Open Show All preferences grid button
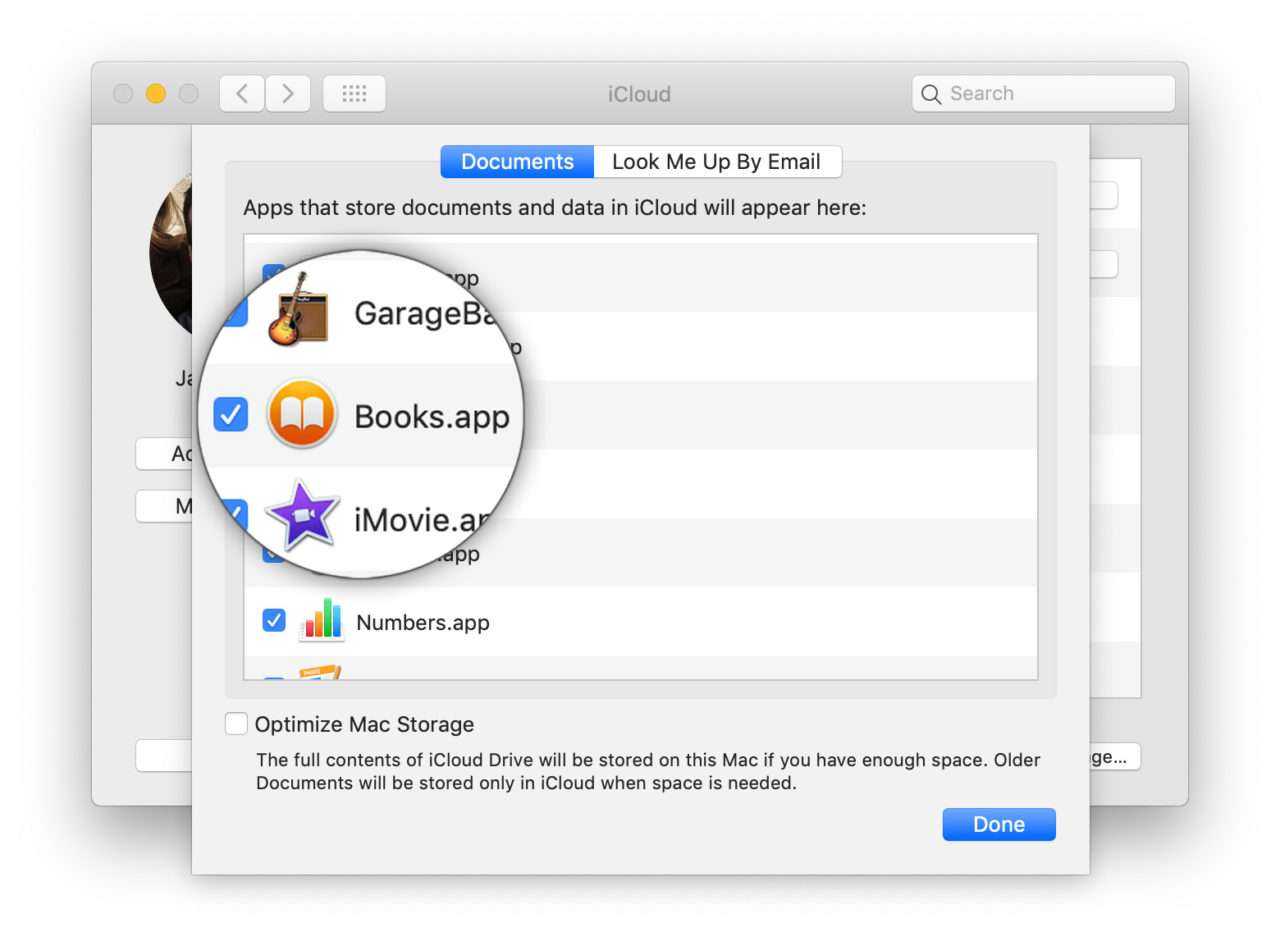Image resolution: width=1280 pixels, height=927 pixels. click(354, 94)
